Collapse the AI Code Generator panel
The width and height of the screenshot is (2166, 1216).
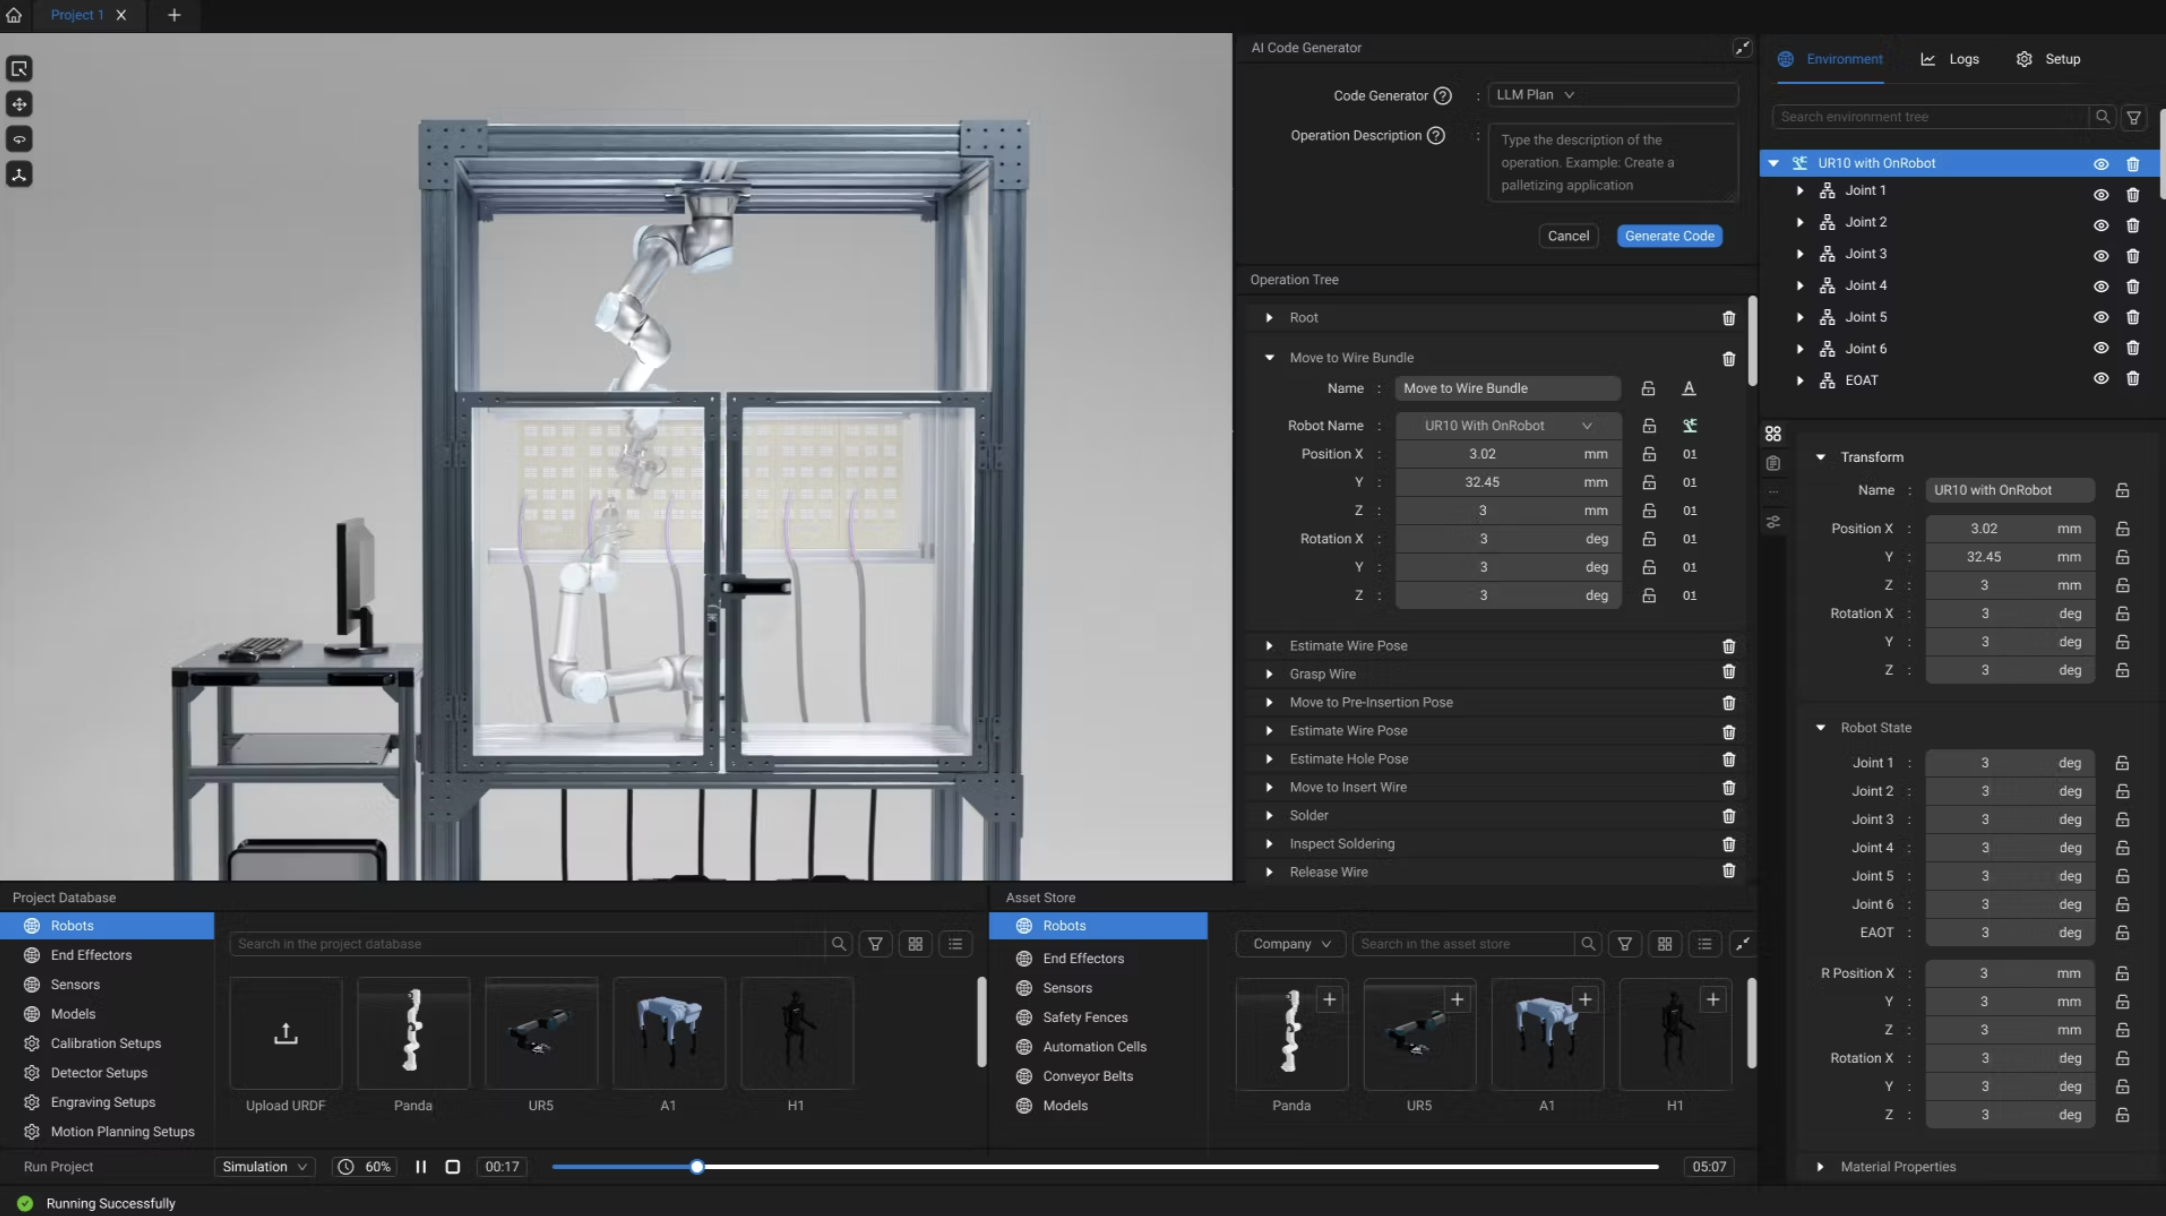coord(1742,48)
